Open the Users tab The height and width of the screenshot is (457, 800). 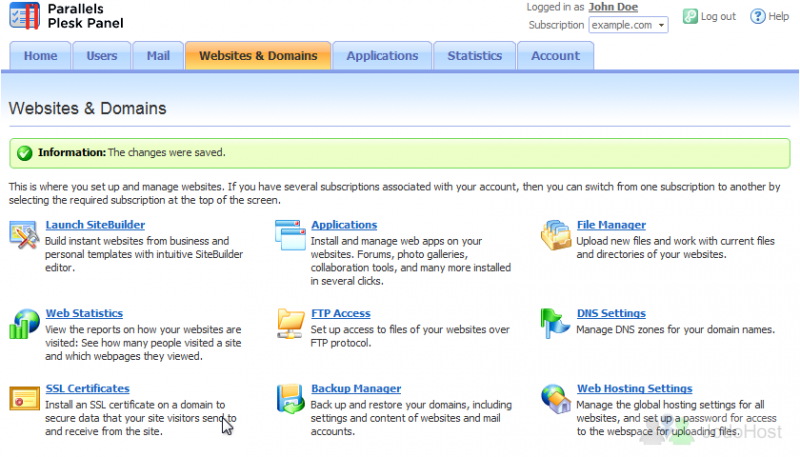point(102,56)
